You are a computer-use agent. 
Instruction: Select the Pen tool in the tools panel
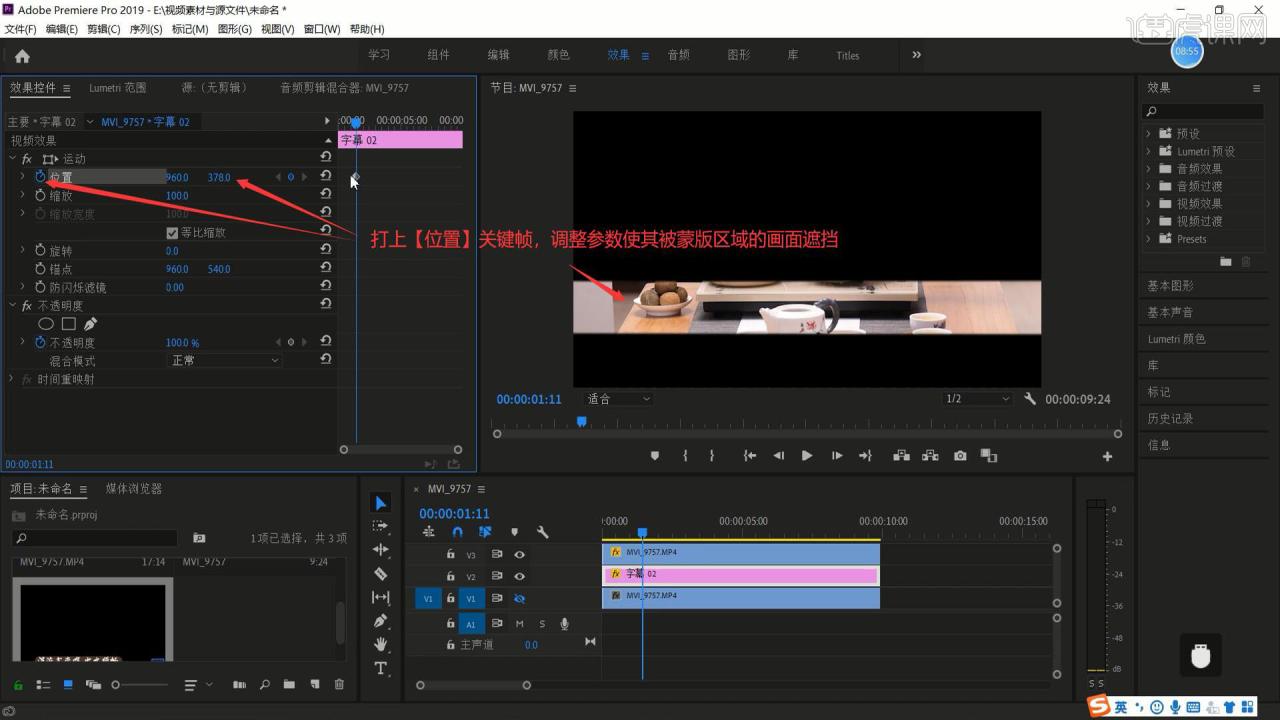(x=380, y=621)
